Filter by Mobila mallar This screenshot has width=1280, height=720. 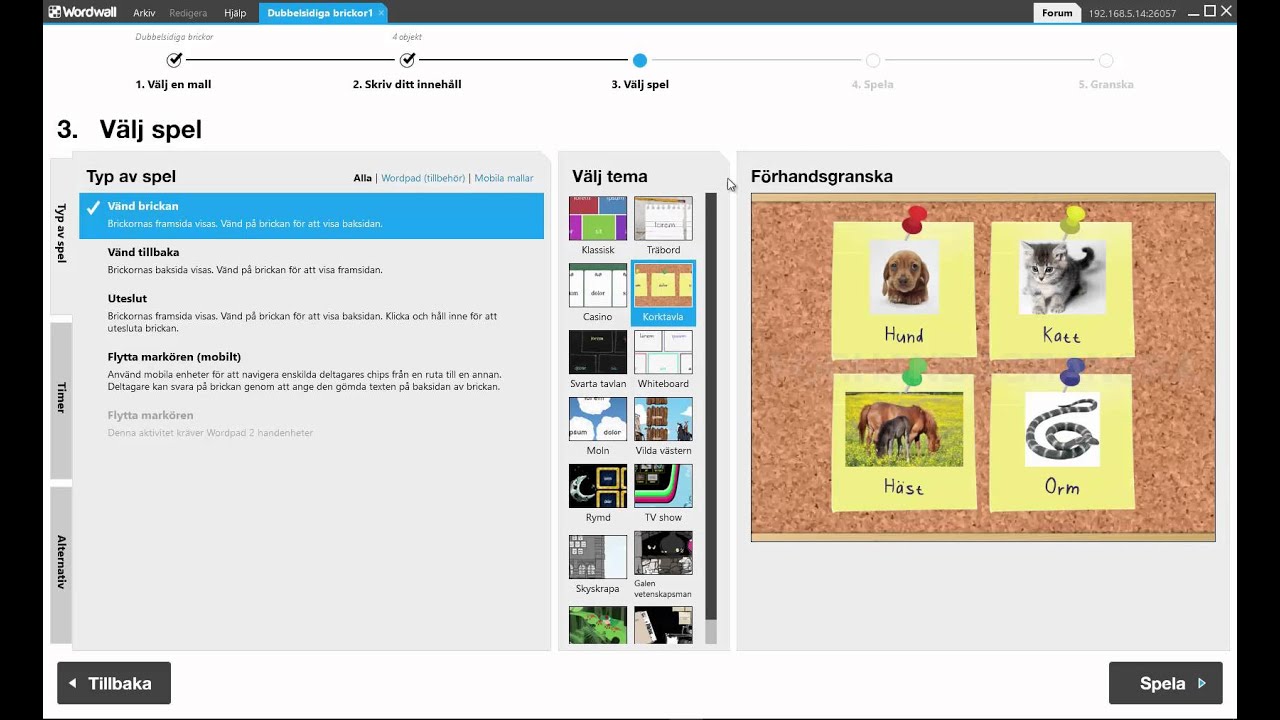tap(504, 178)
